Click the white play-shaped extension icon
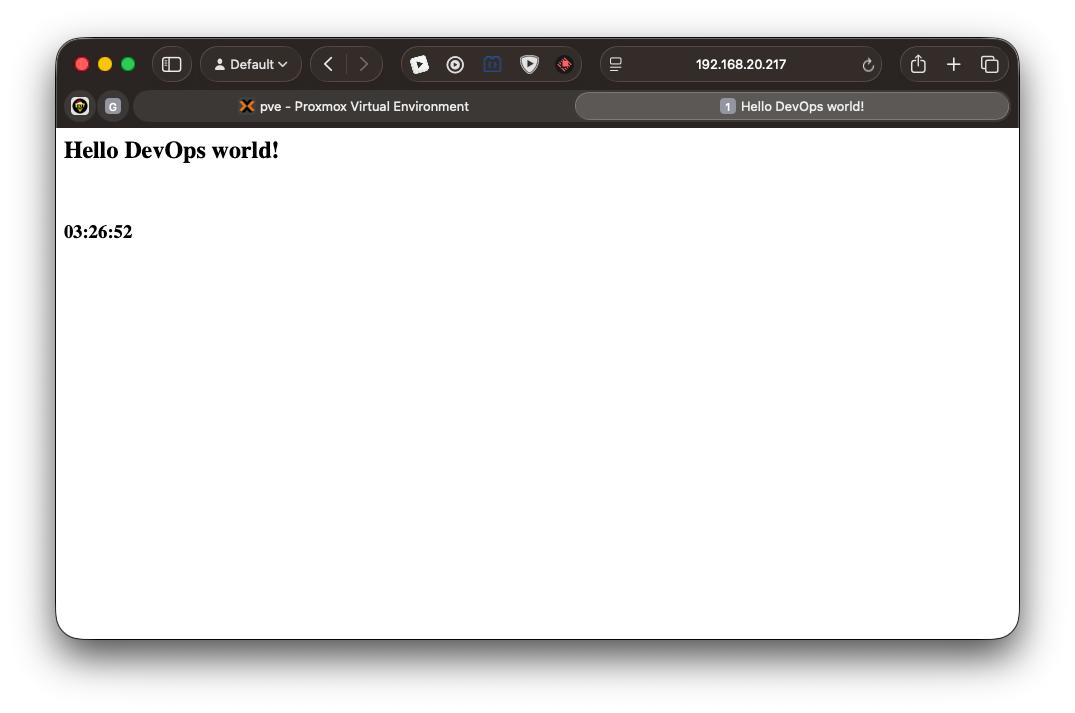The image size is (1075, 713). 420,64
